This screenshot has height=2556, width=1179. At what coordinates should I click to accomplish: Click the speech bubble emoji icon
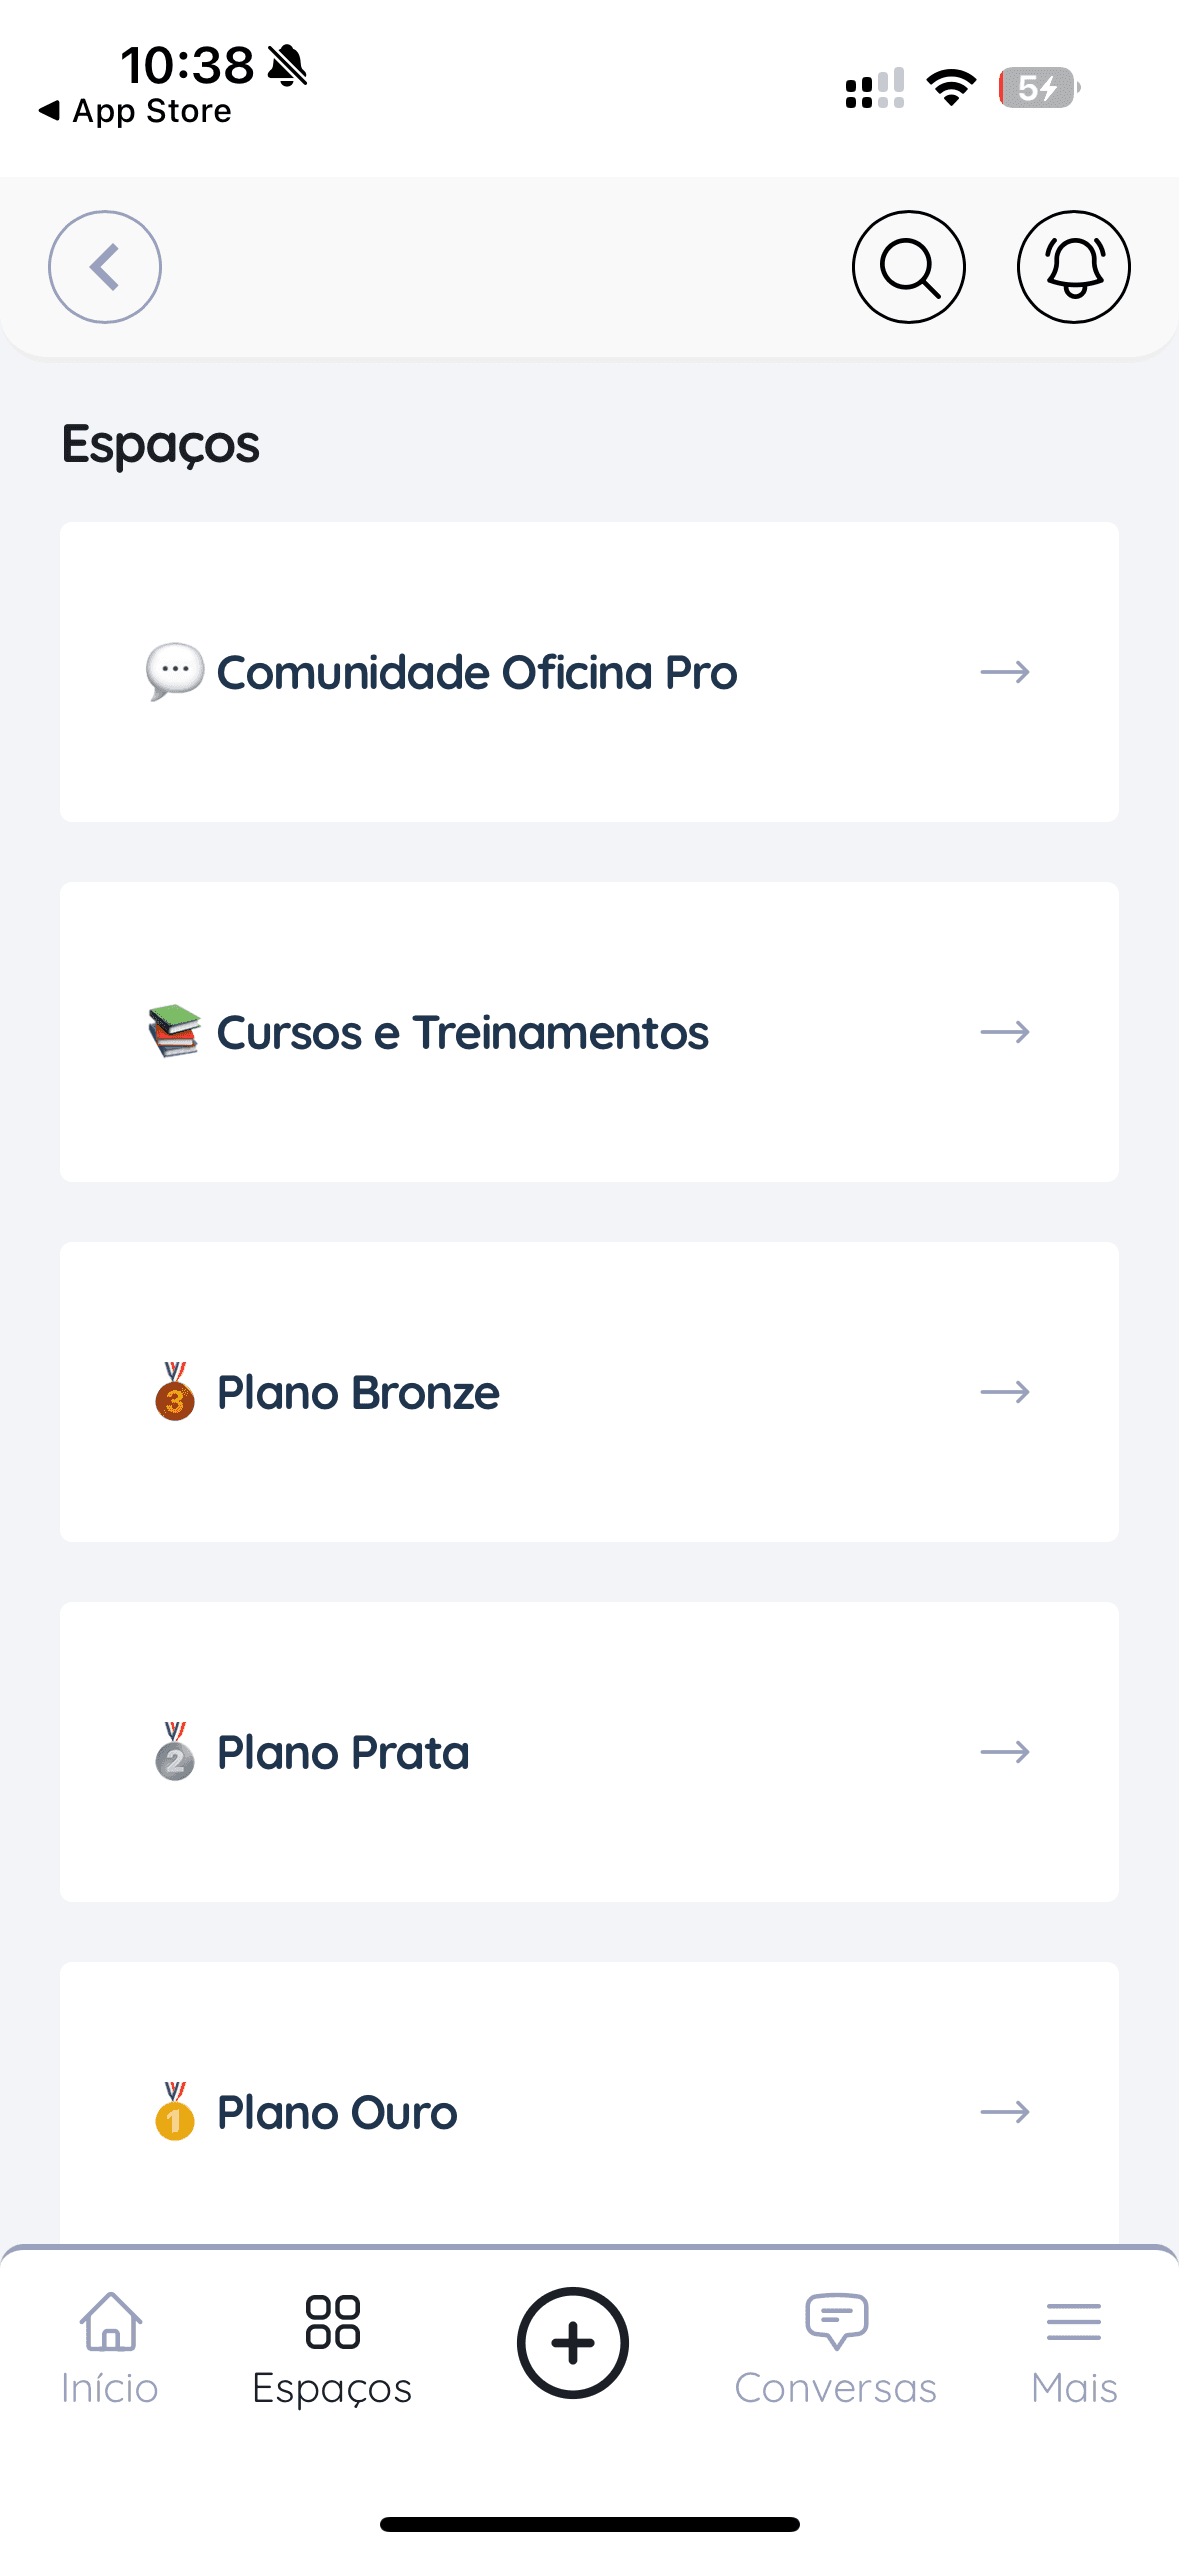tap(175, 671)
